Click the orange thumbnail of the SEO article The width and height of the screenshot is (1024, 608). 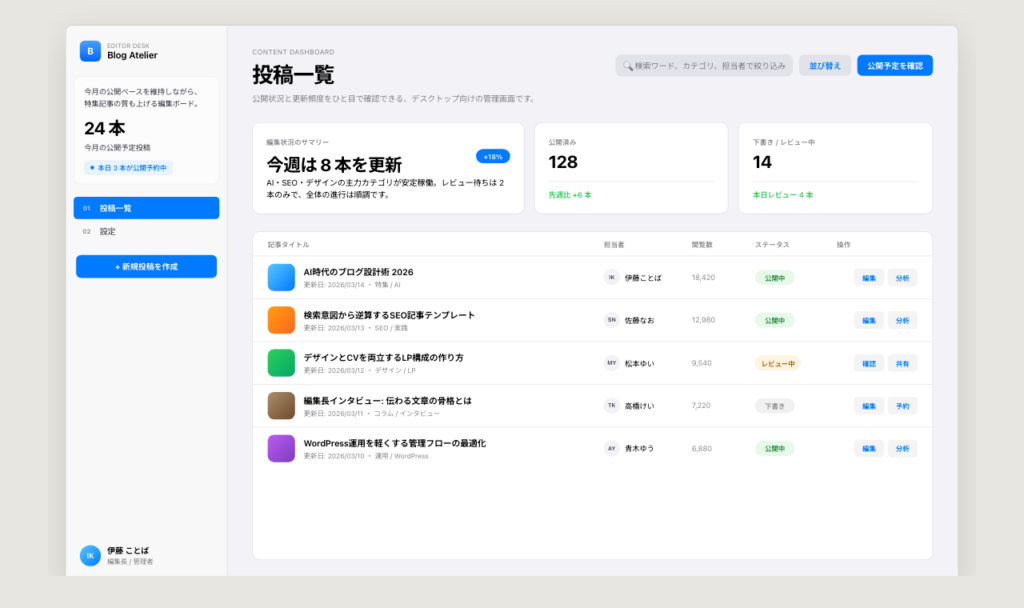pyautogui.click(x=281, y=320)
